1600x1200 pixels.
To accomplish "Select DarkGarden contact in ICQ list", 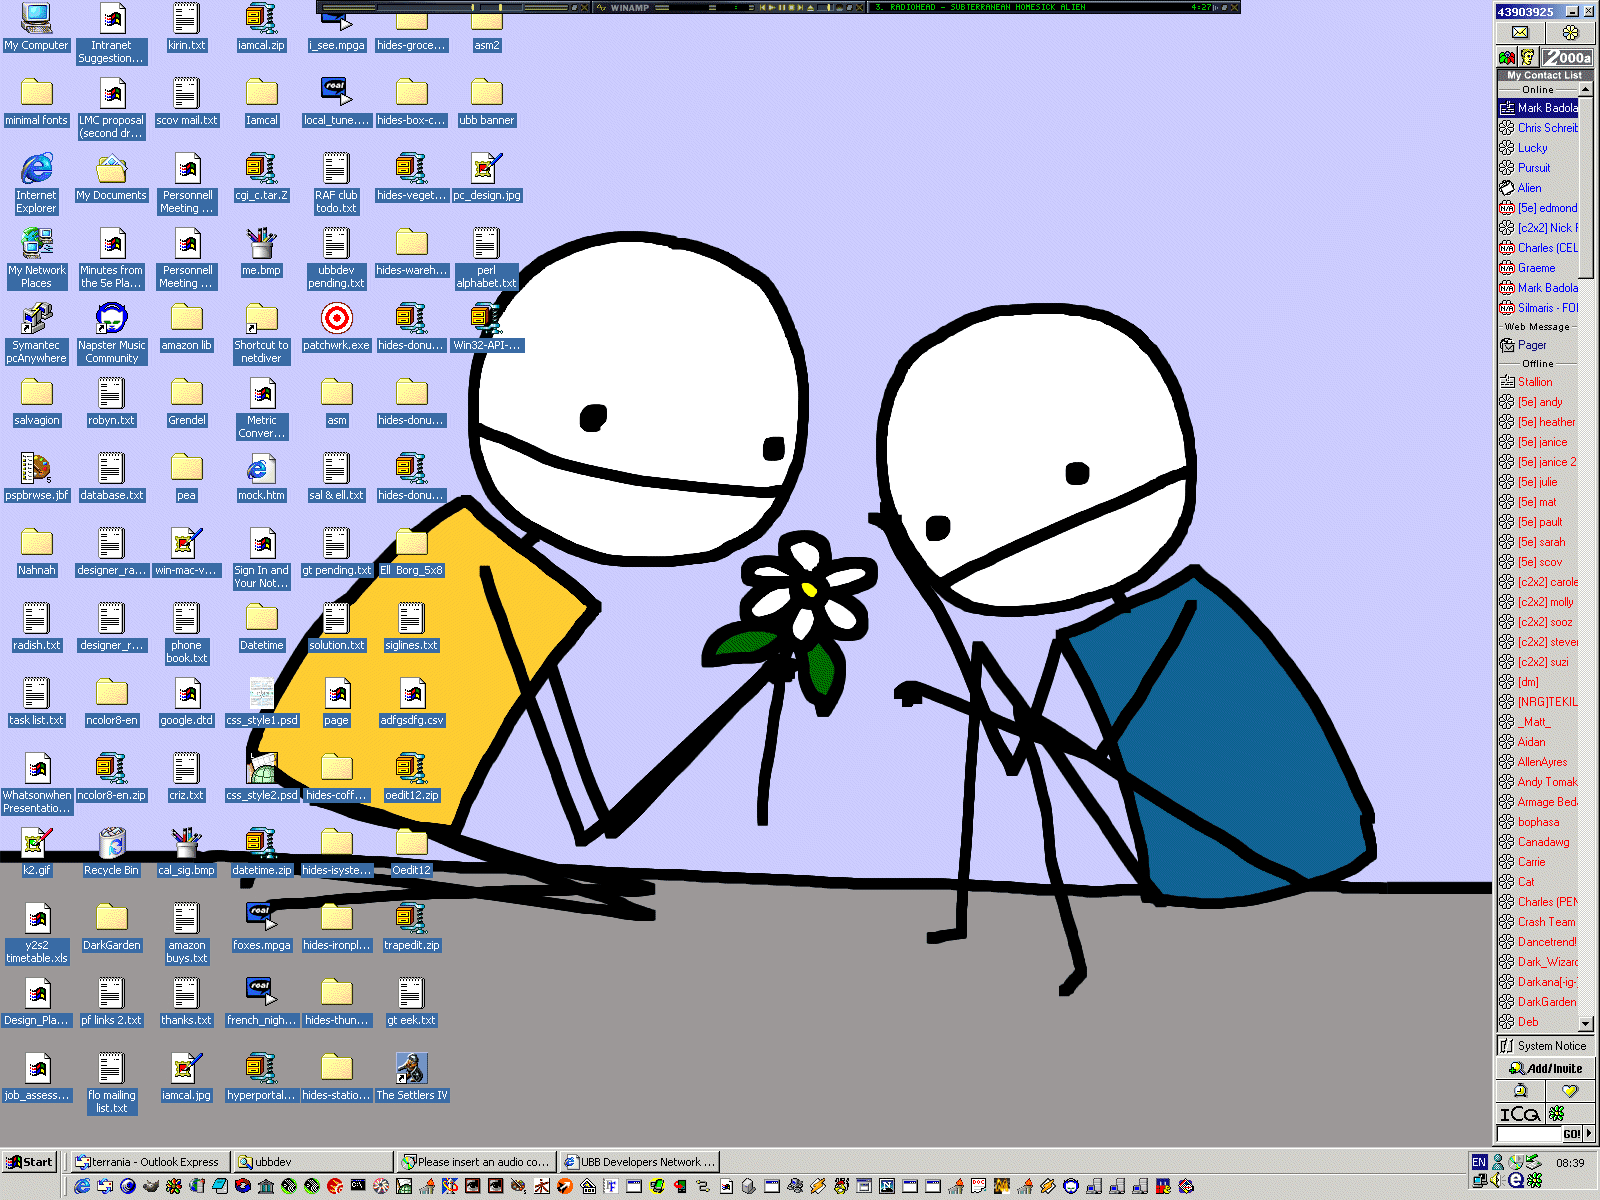I will [1538, 1002].
